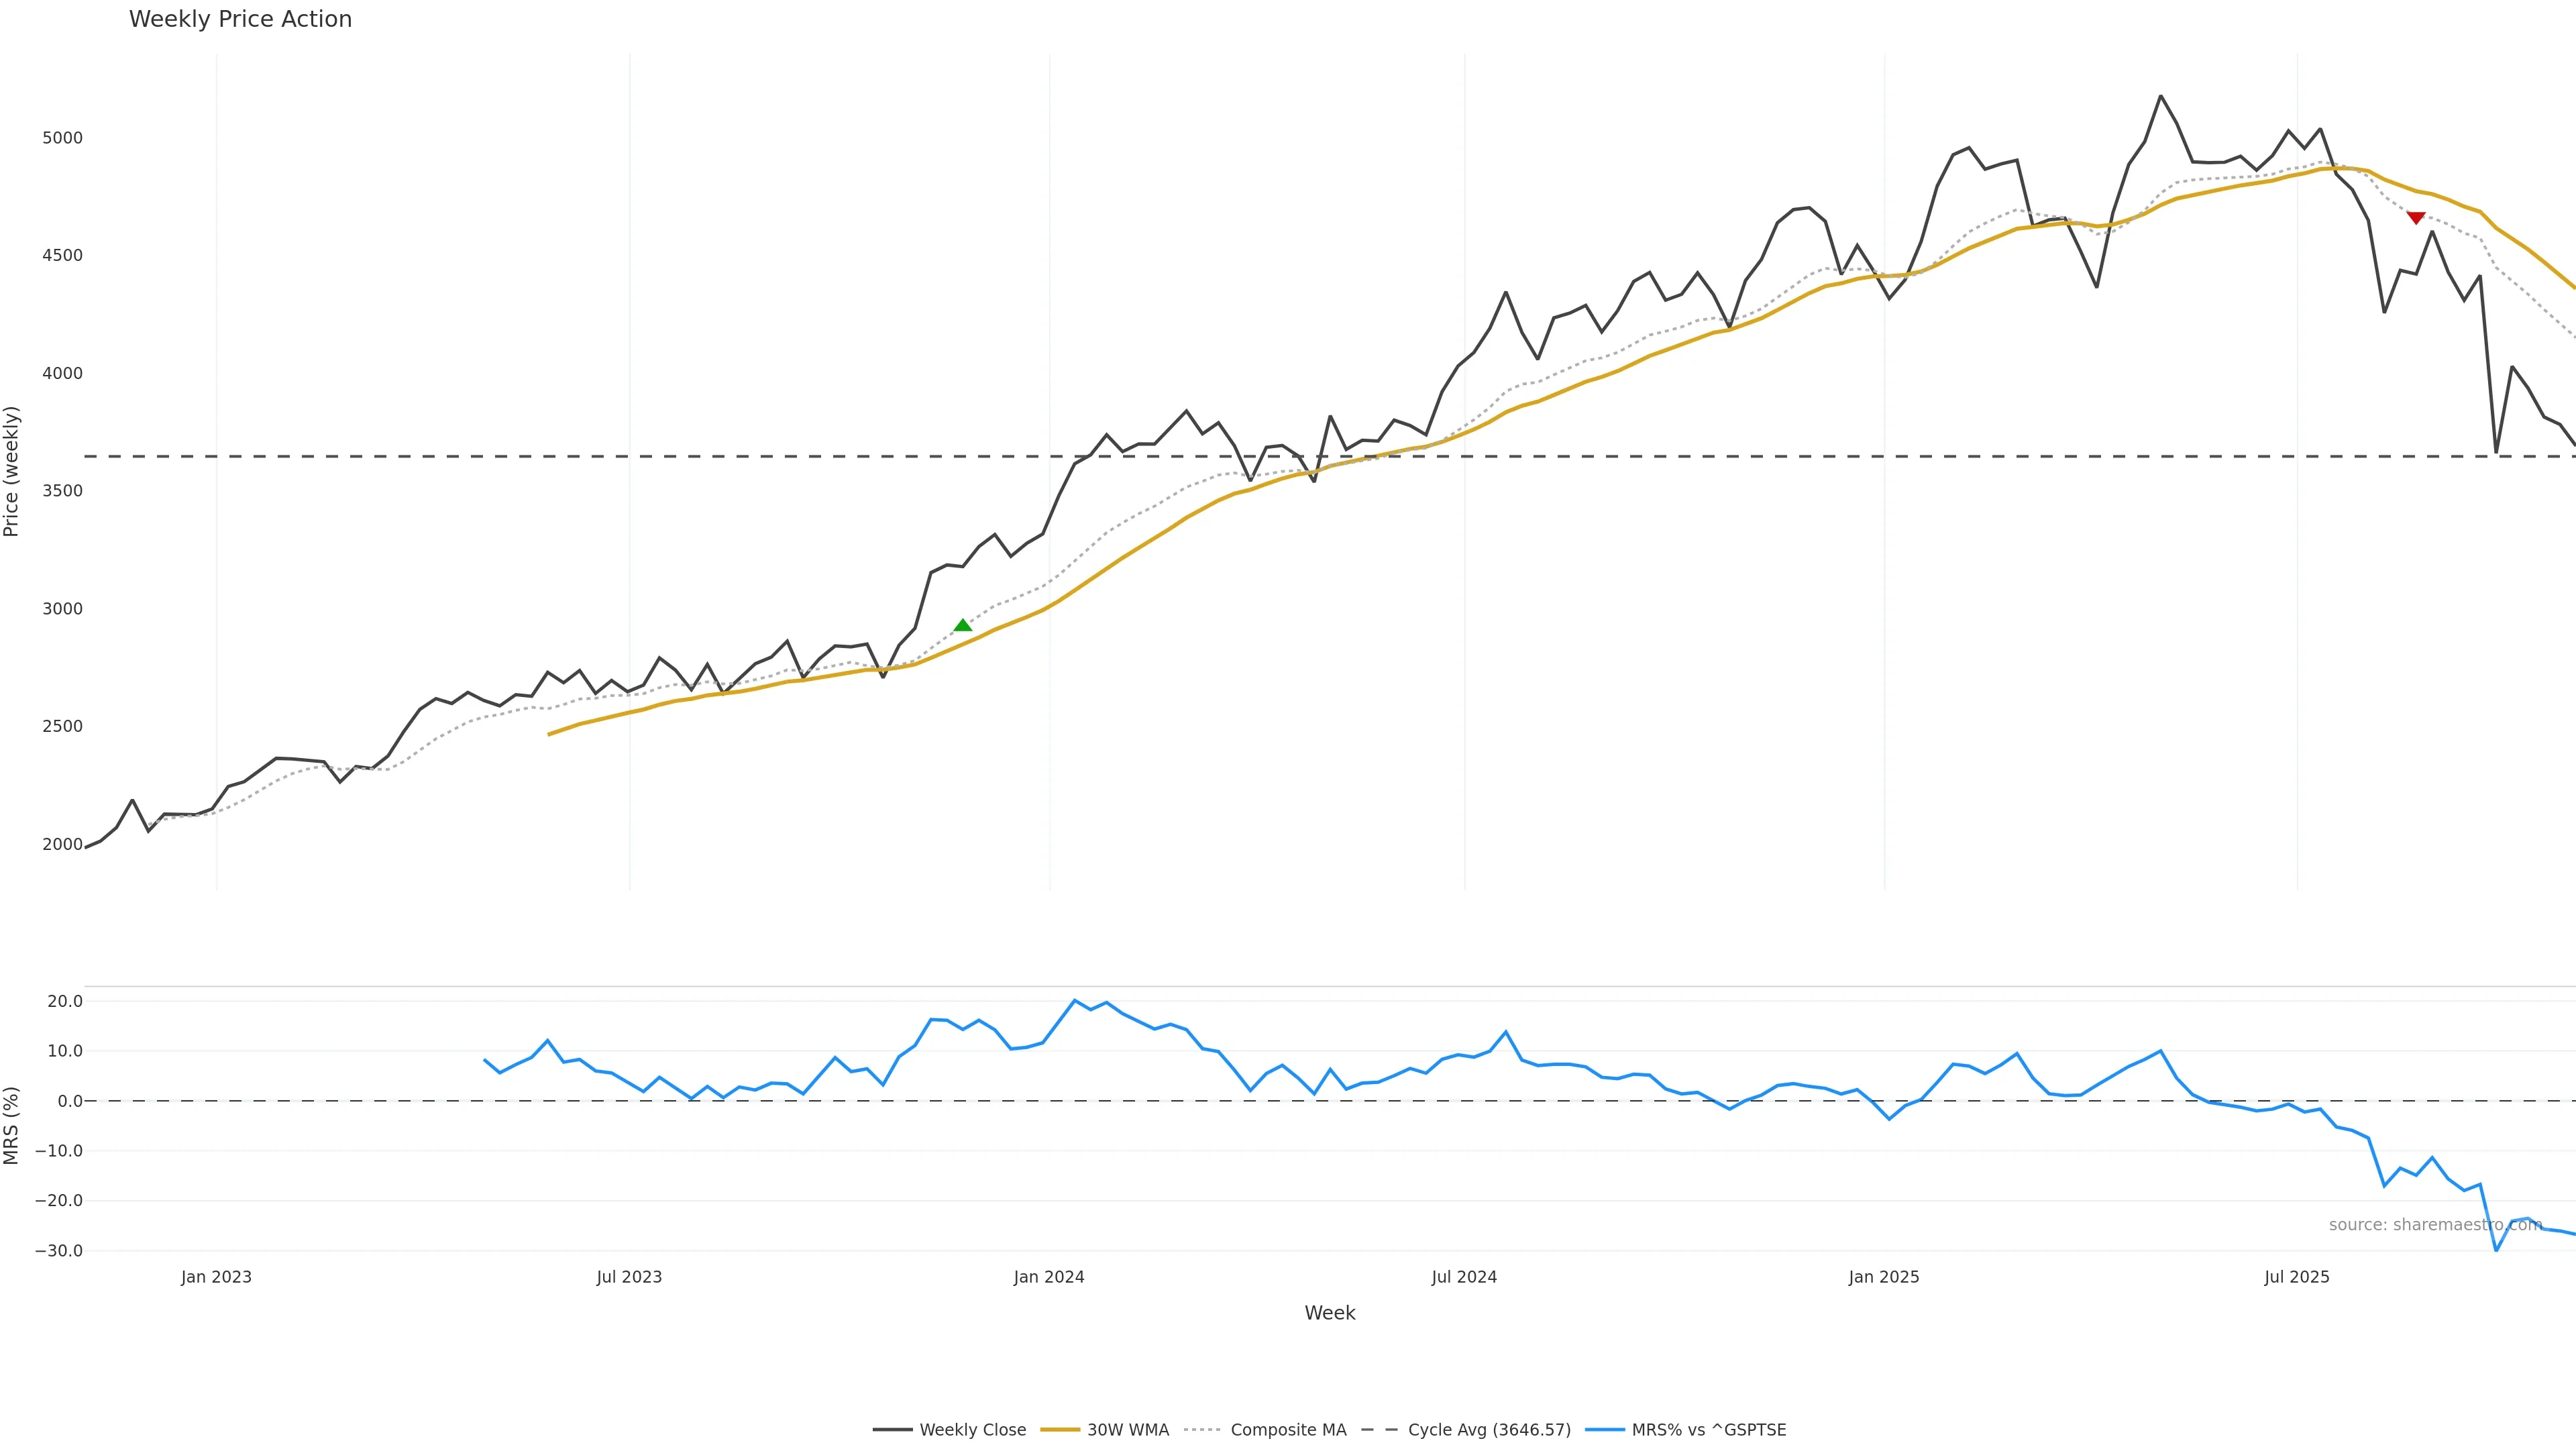
Task: Click the dashed Cycle Avg legend line swatch
Action: point(1380,1430)
